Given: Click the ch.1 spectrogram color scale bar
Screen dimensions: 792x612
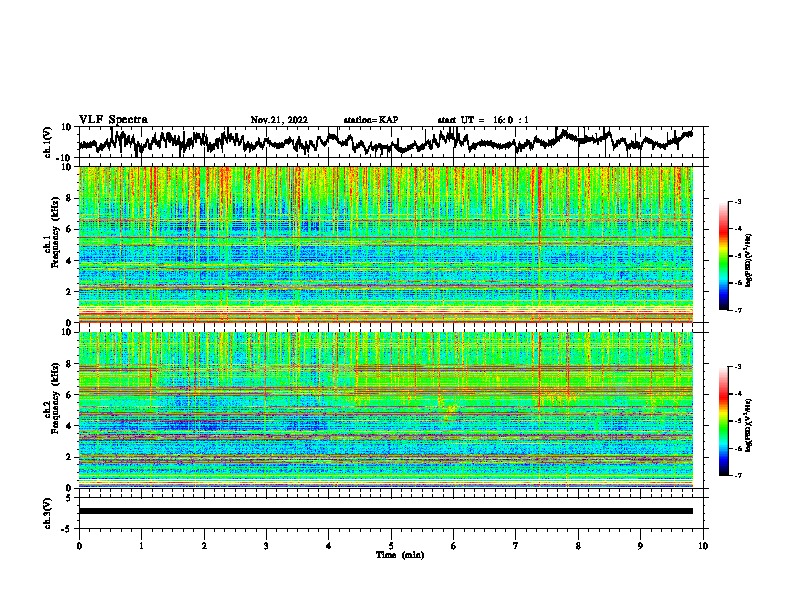Looking at the screenshot, I should tap(723, 256).
